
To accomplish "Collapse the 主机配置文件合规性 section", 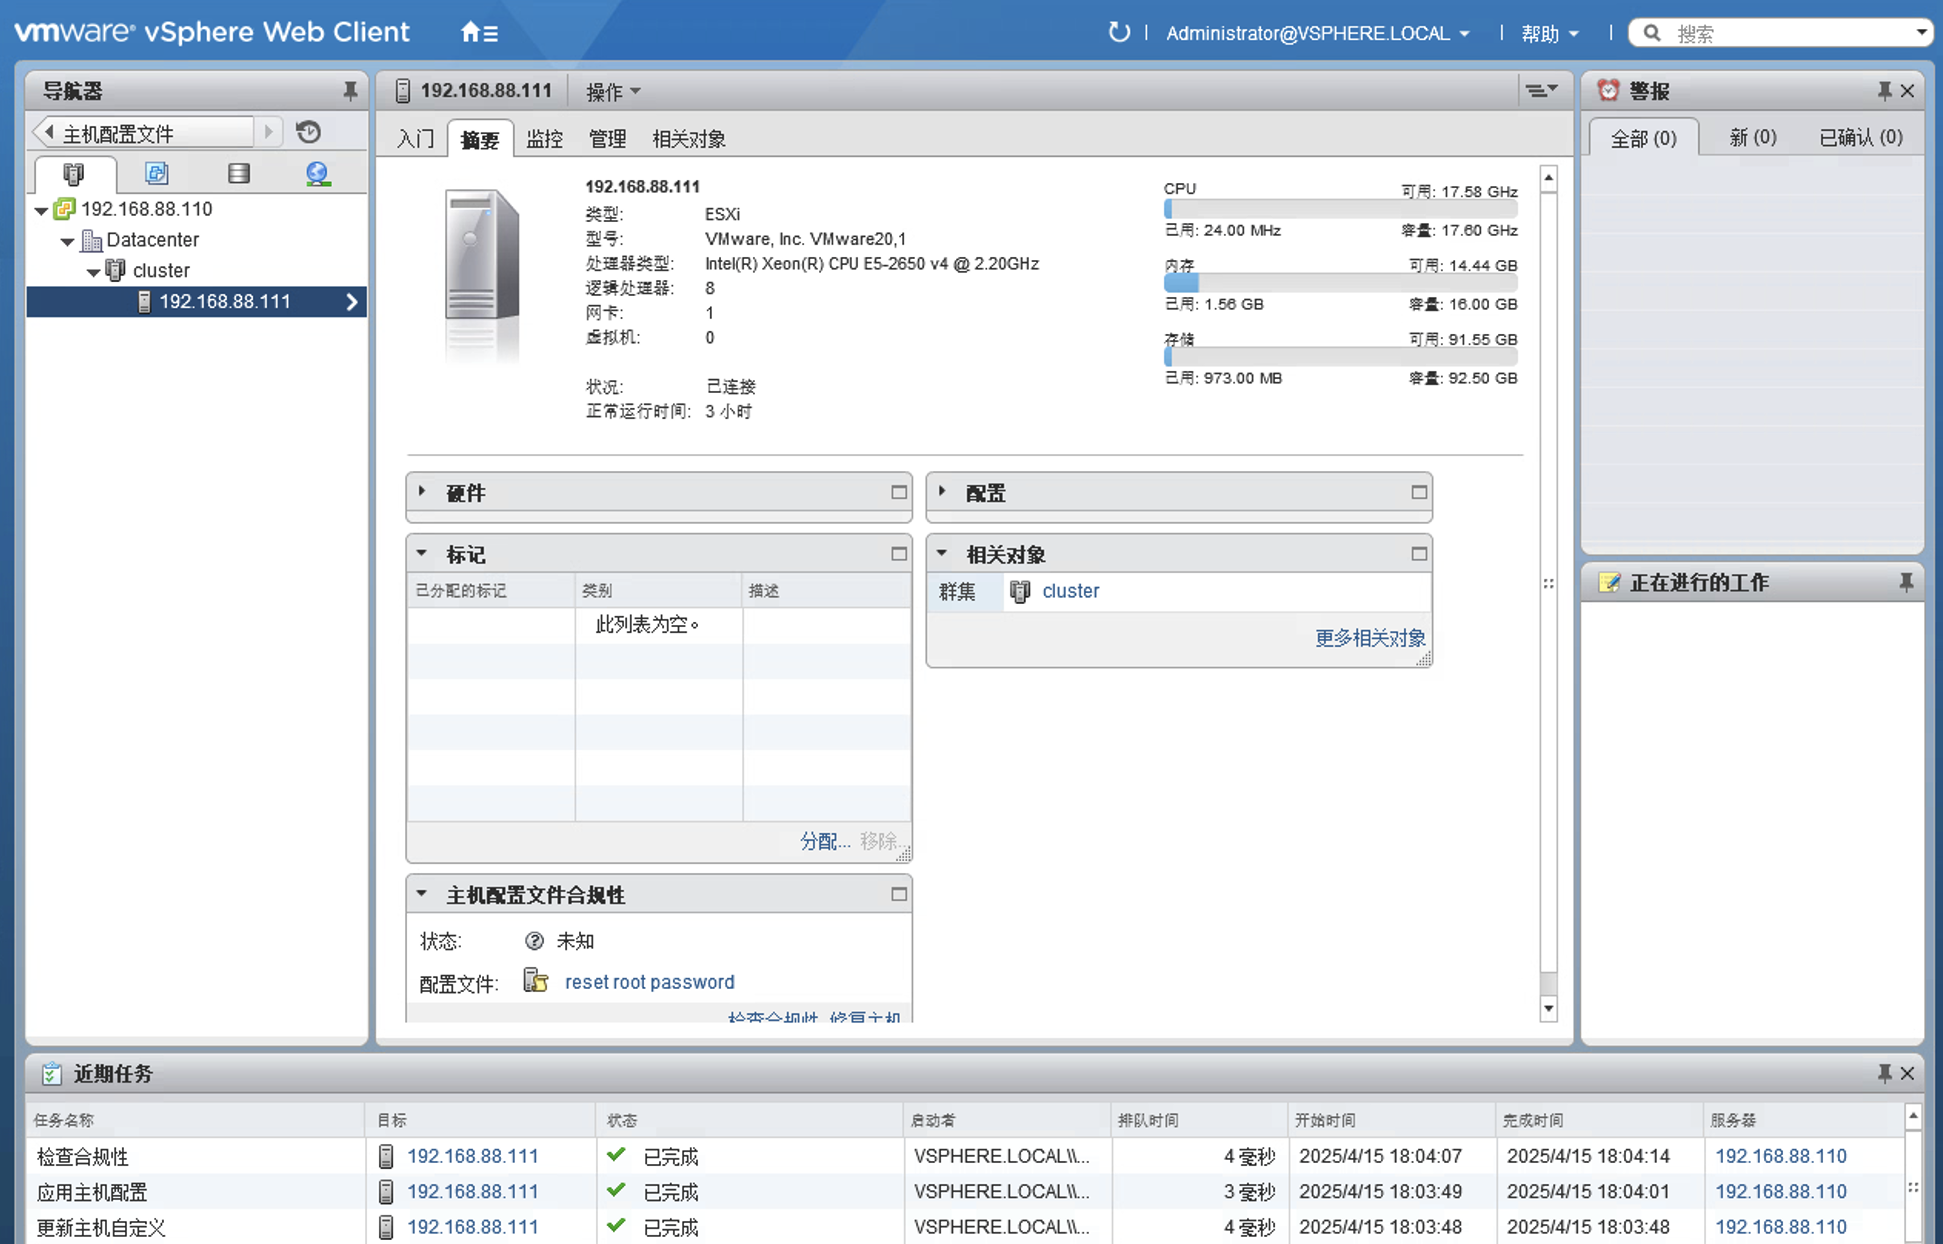I will coord(422,894).
